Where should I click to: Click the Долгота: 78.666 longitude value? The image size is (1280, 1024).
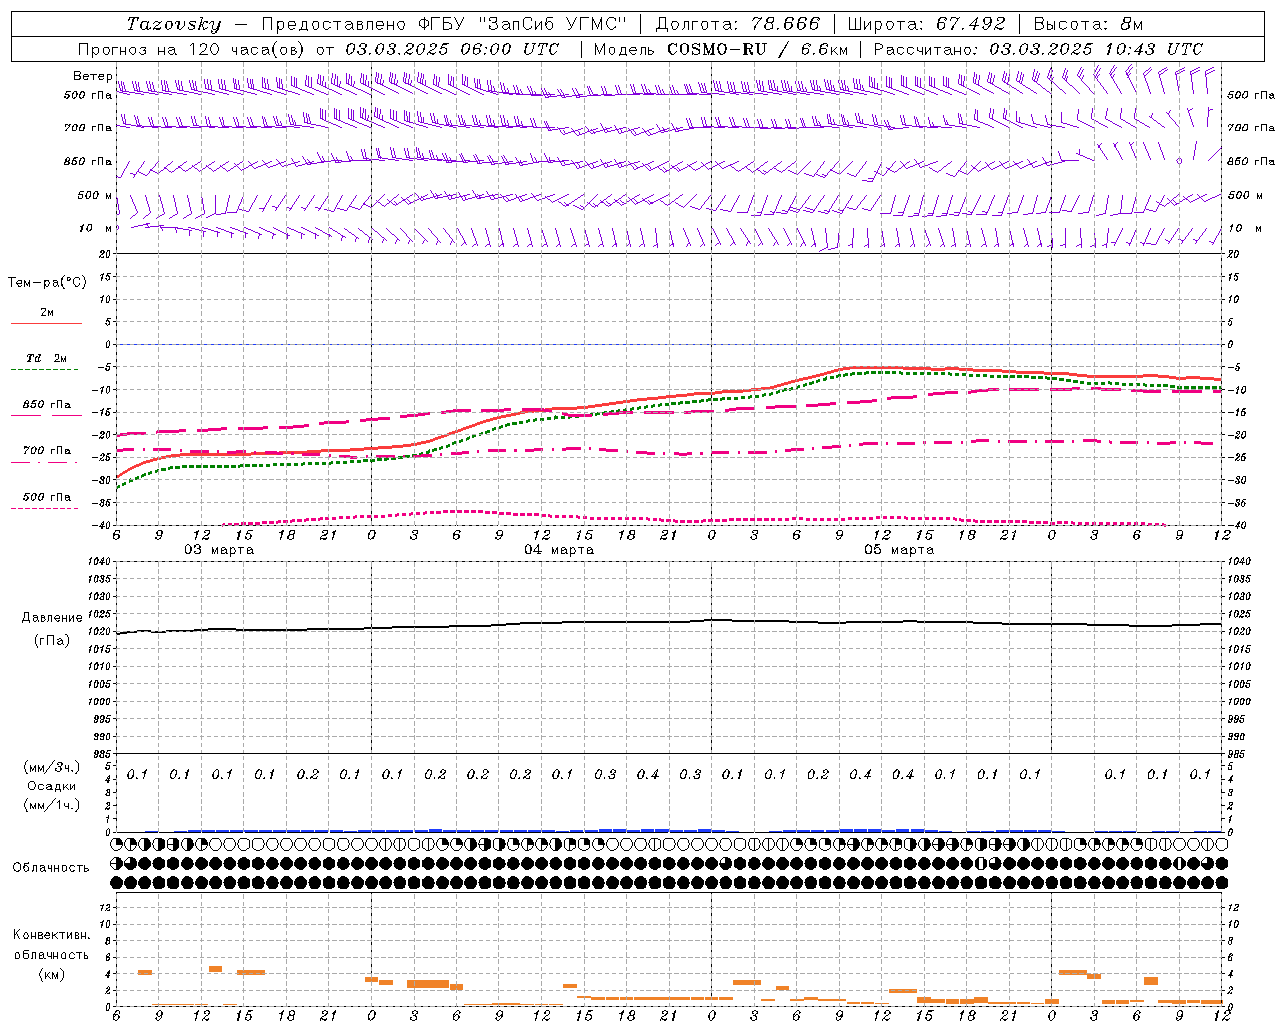(x=738, y=24)
